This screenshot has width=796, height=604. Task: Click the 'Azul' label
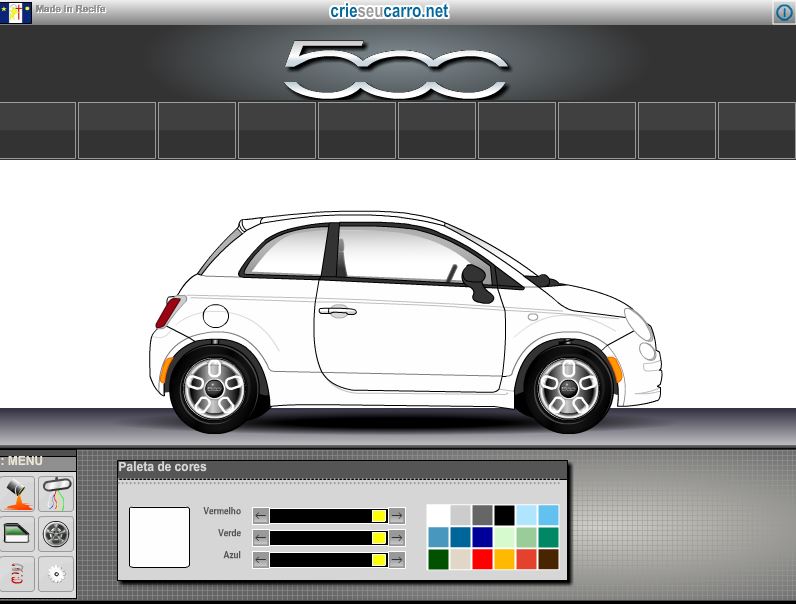pos(232,555)
